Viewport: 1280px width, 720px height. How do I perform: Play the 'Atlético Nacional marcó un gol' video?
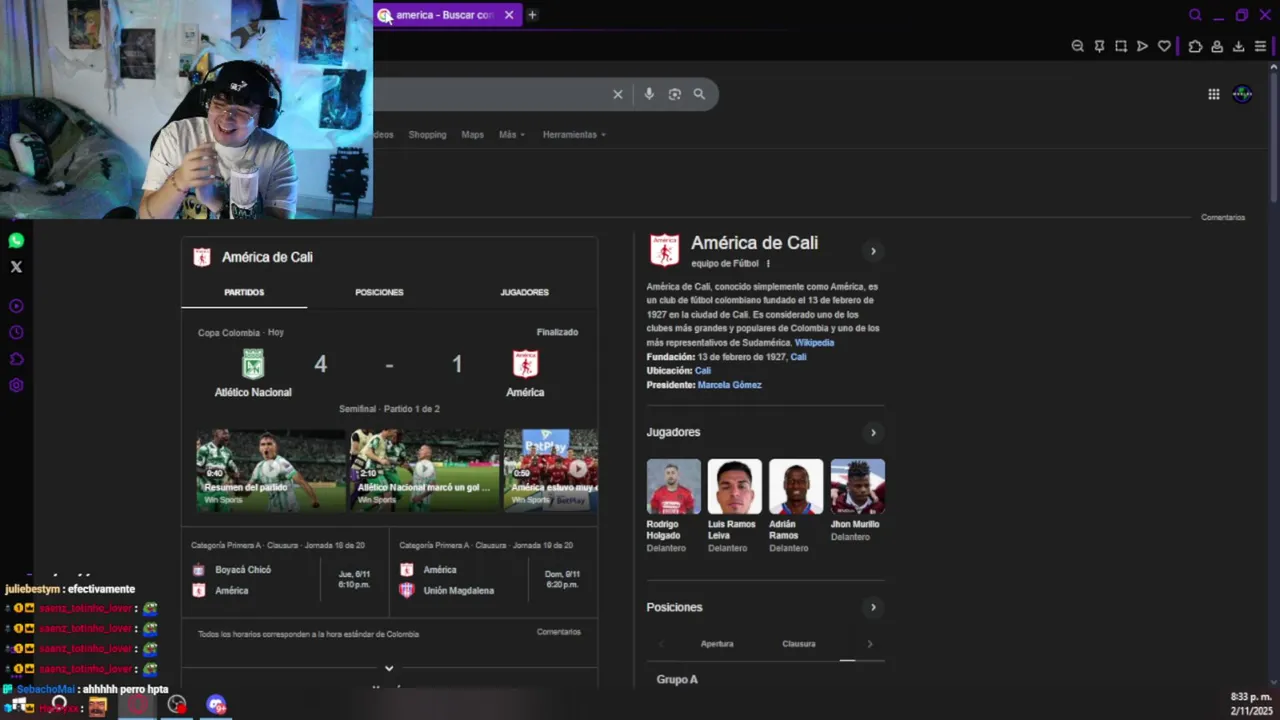(x=424, y=470)
